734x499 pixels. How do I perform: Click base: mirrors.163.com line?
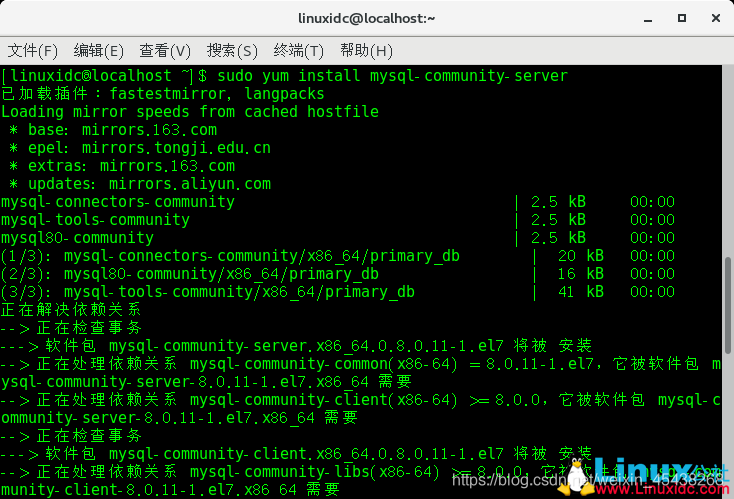click(113, 130)
